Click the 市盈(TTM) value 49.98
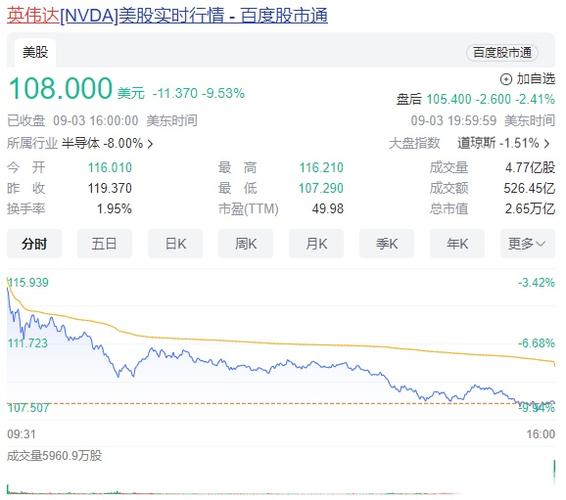This screenshot has height=500, width=566. [328, 209]
